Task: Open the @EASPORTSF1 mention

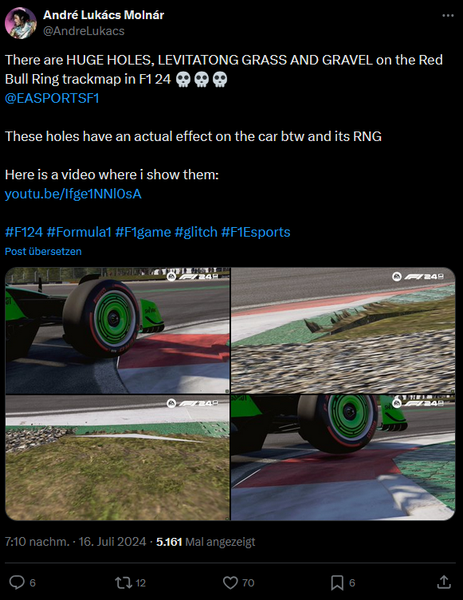Action: coord(52,98)
